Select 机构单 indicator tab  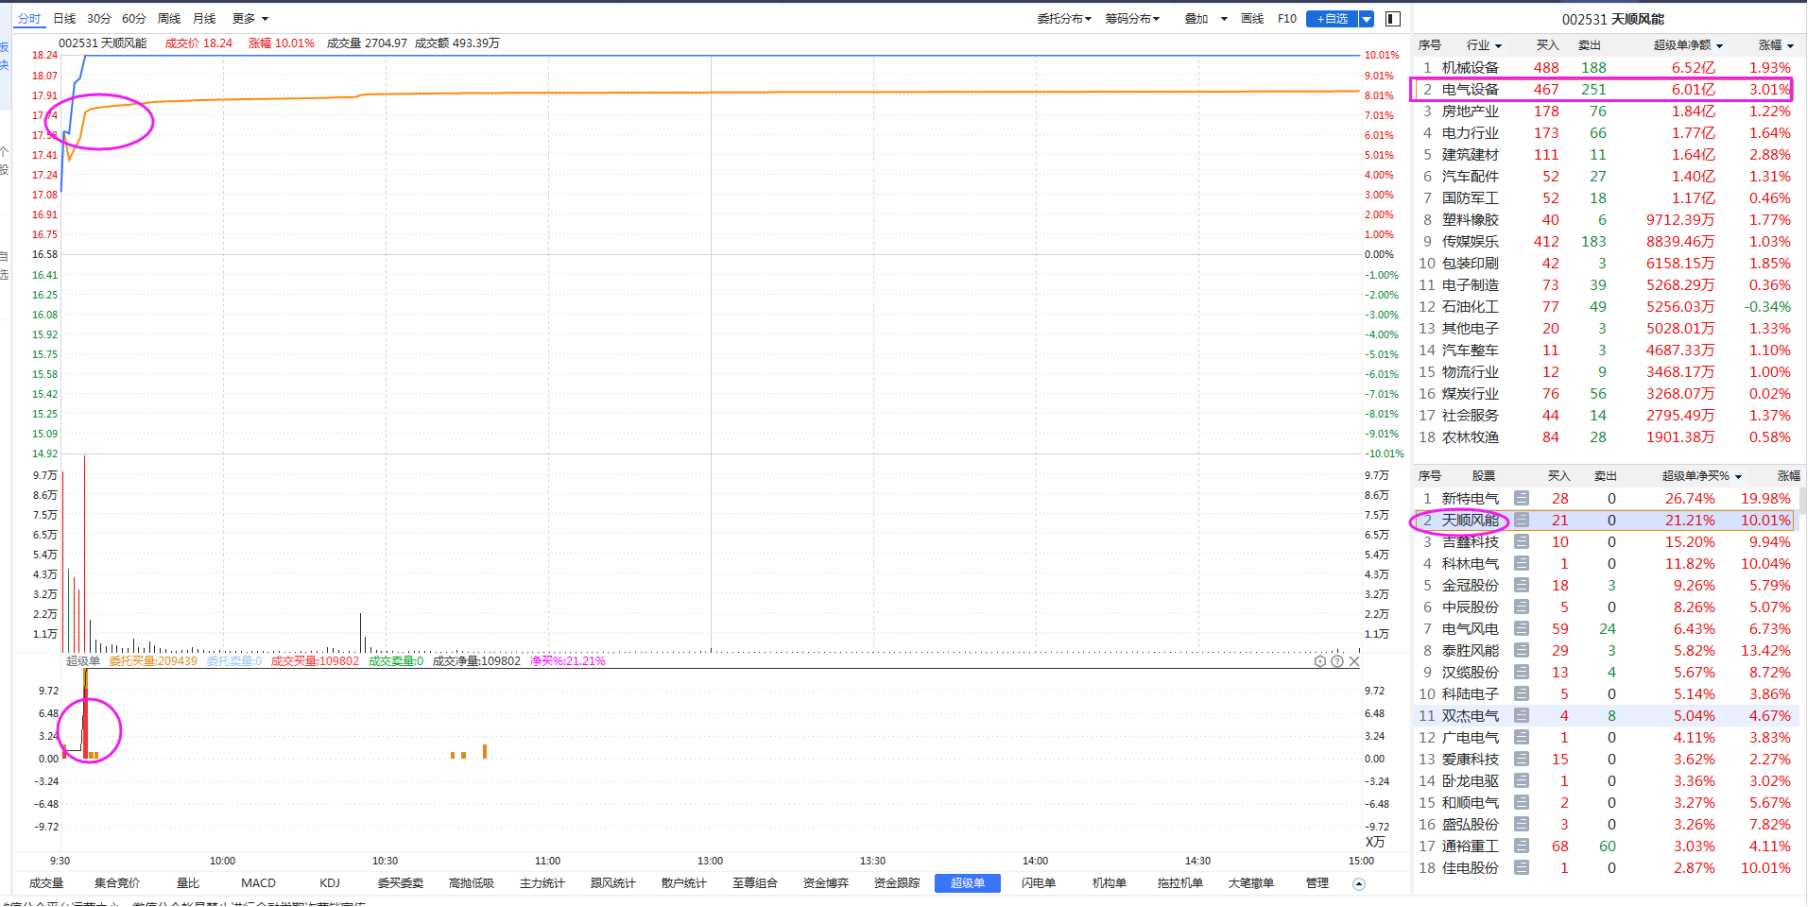point(1109,883)
